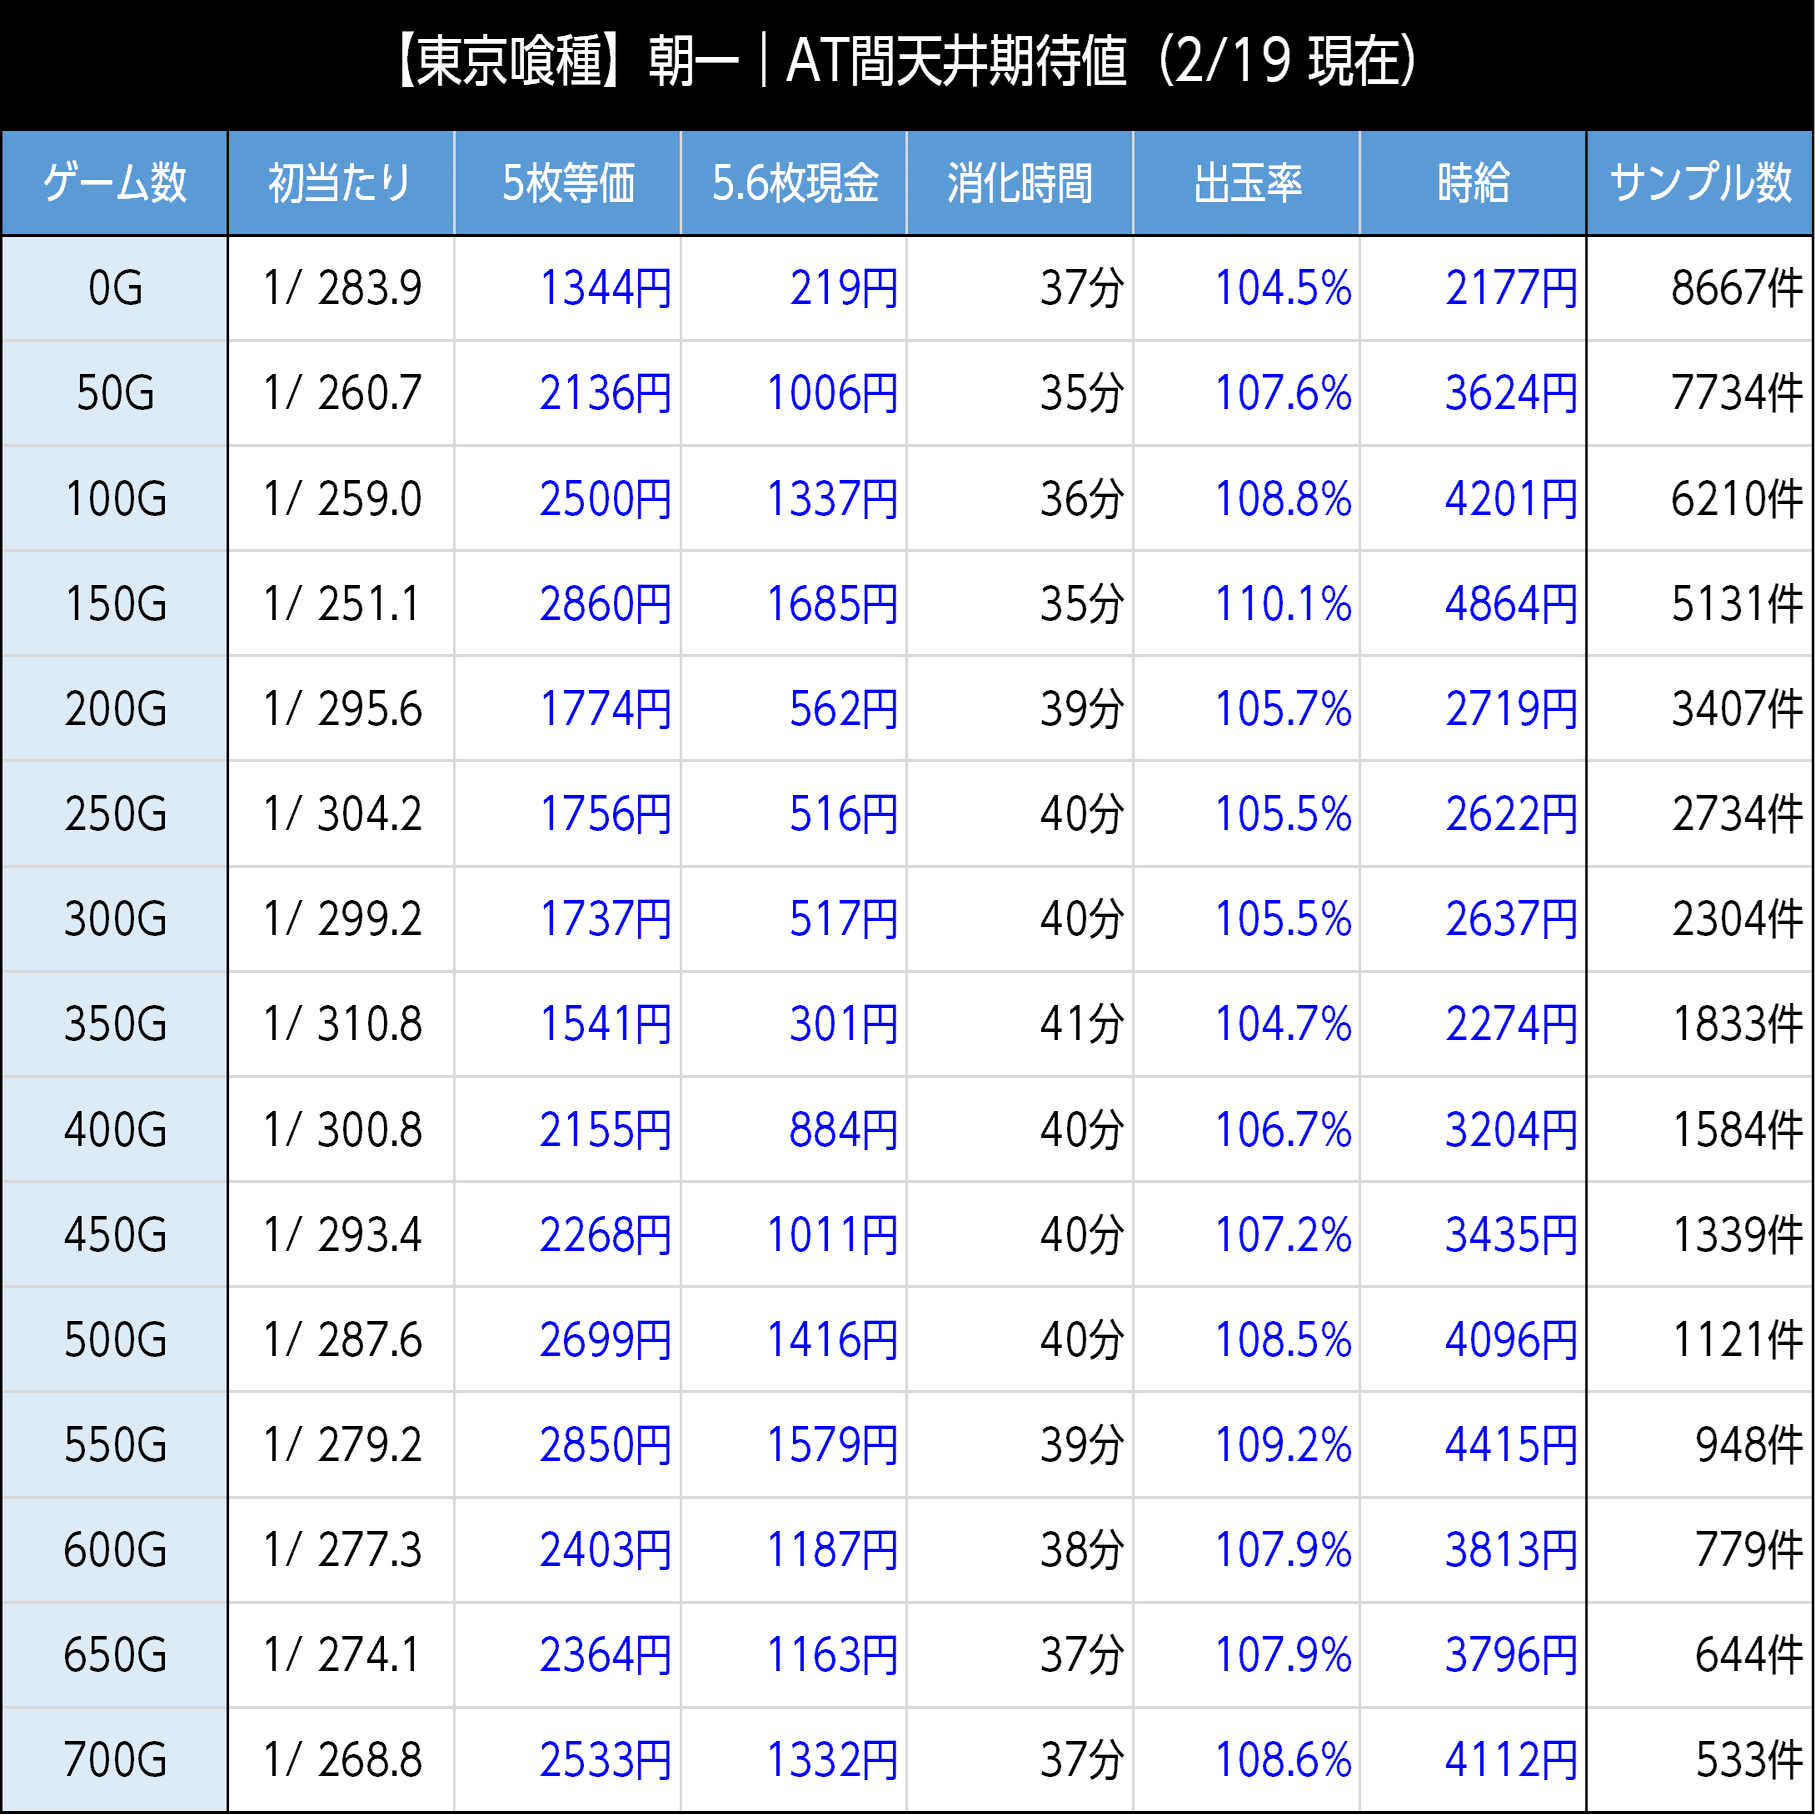This screenshot has height=1815, width=1815.
Task: Click the 516円 value cell
Action: tap(794, 814)
